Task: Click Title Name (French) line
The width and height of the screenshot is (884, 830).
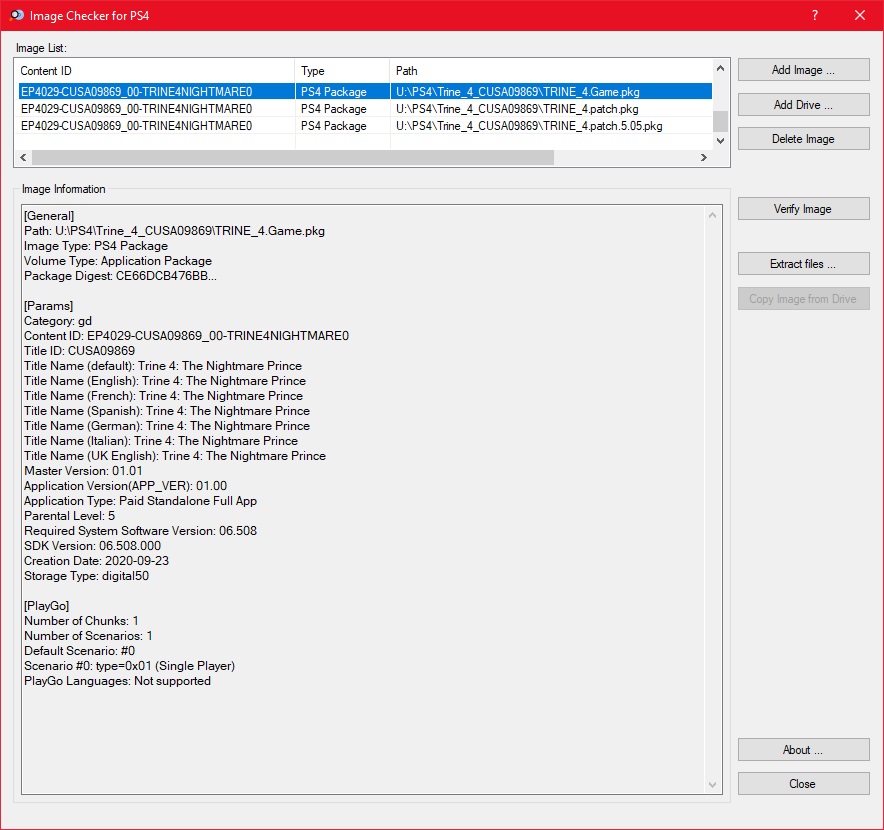Action: click(163, 396)
